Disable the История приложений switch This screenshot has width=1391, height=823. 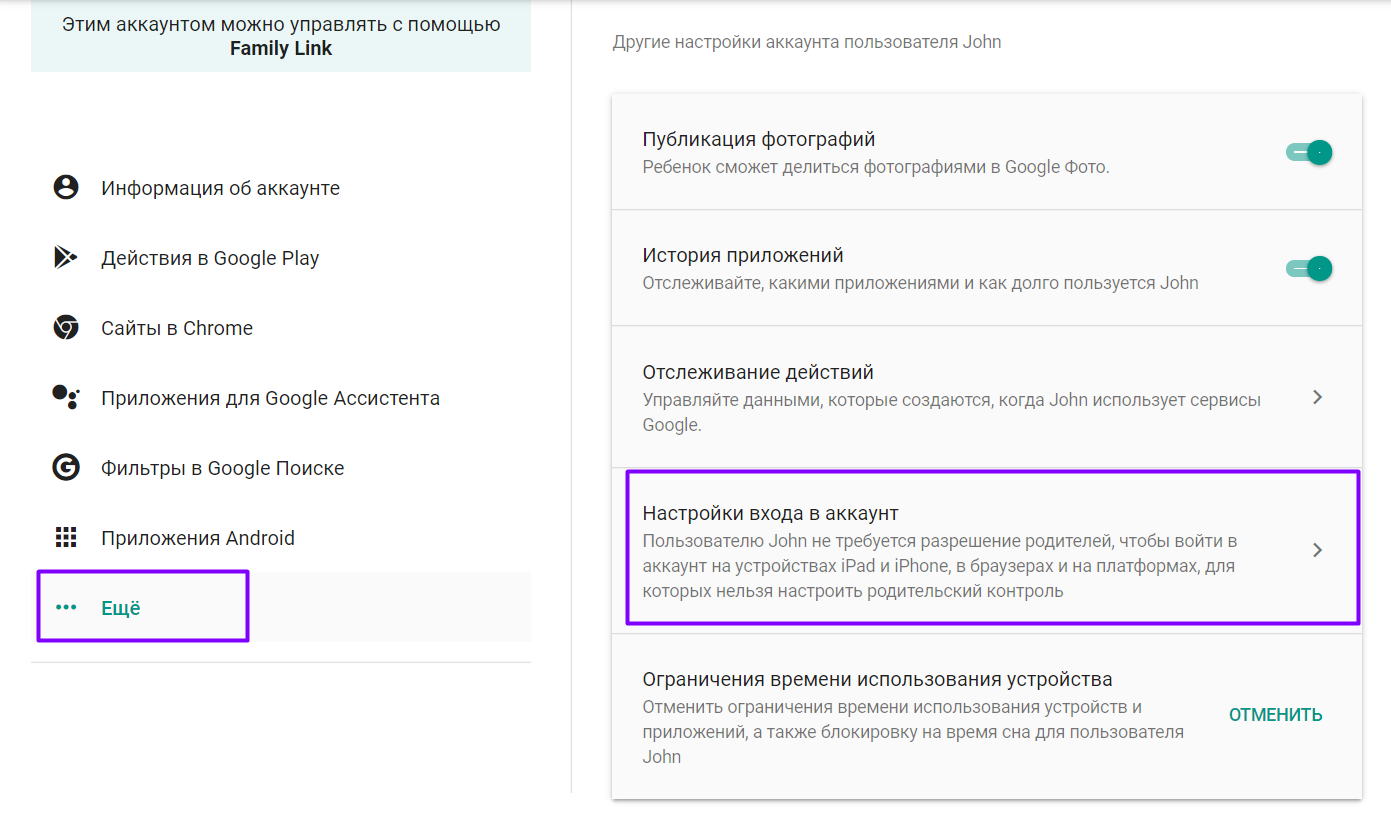coord(1309,268)
